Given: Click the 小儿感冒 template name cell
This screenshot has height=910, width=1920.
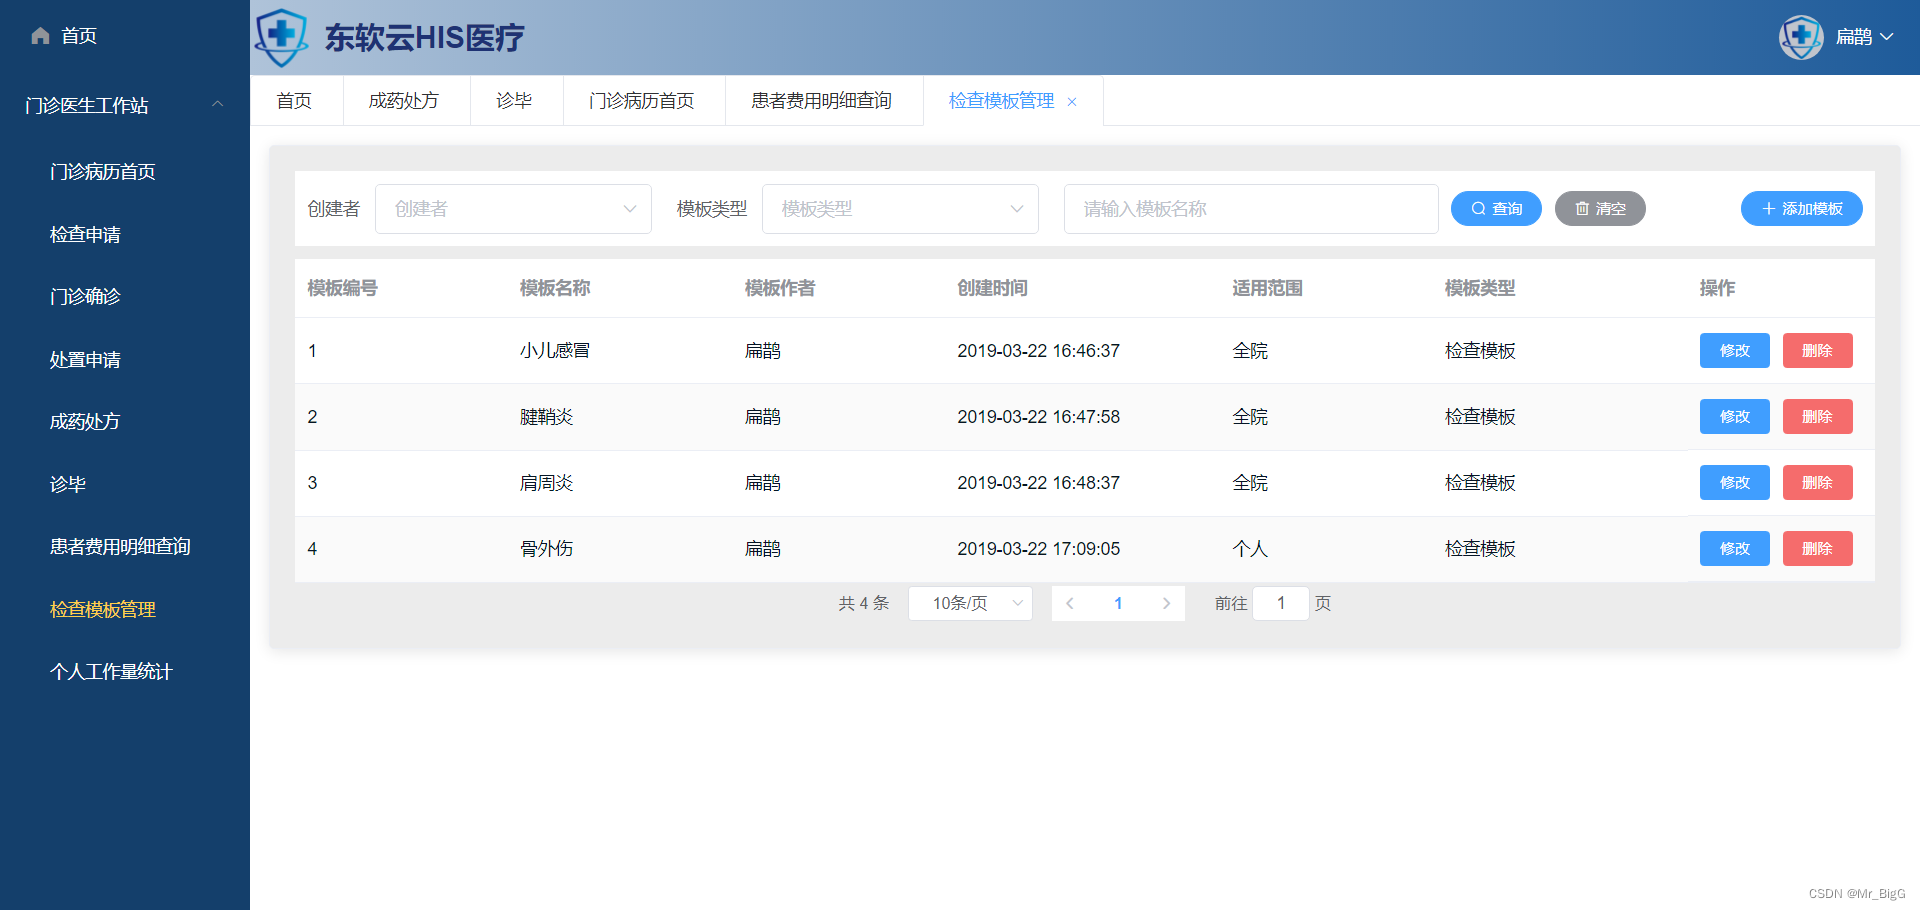Looking at the screenshot, I should tap(555, 351).
